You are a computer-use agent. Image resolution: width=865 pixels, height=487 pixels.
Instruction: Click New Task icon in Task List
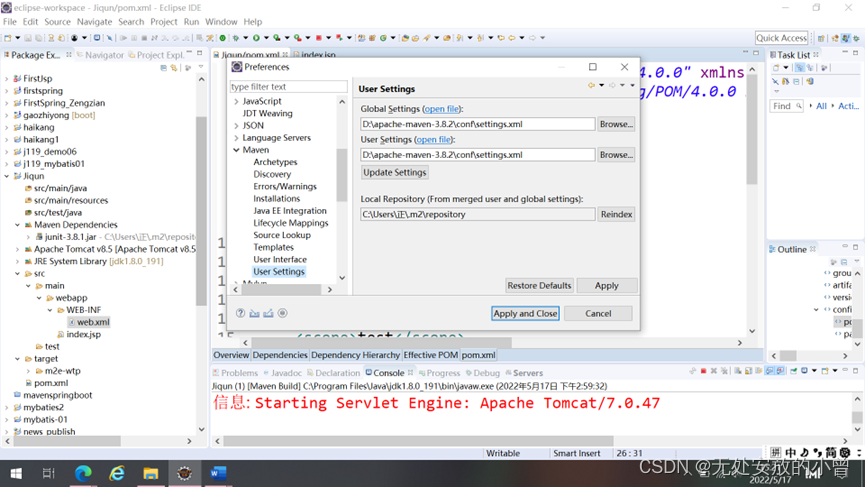(776, 68)
